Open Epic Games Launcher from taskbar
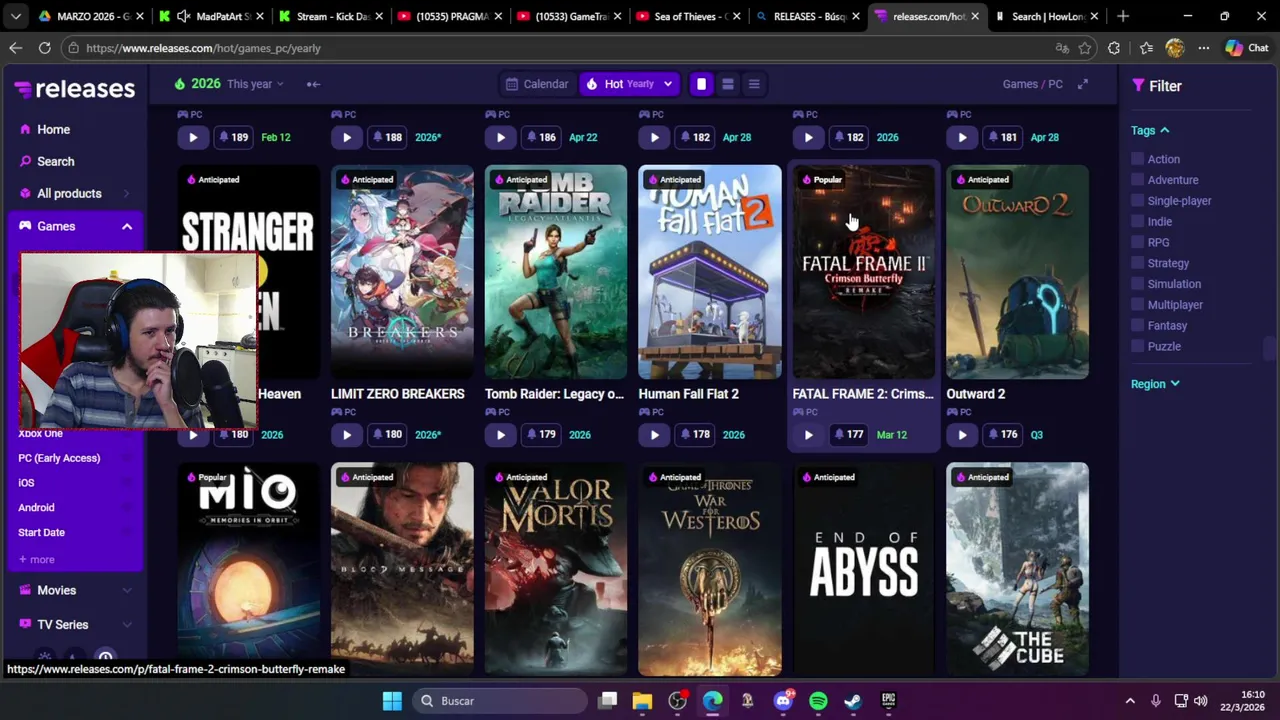1280x720 pixels. [x=888, y=701]
